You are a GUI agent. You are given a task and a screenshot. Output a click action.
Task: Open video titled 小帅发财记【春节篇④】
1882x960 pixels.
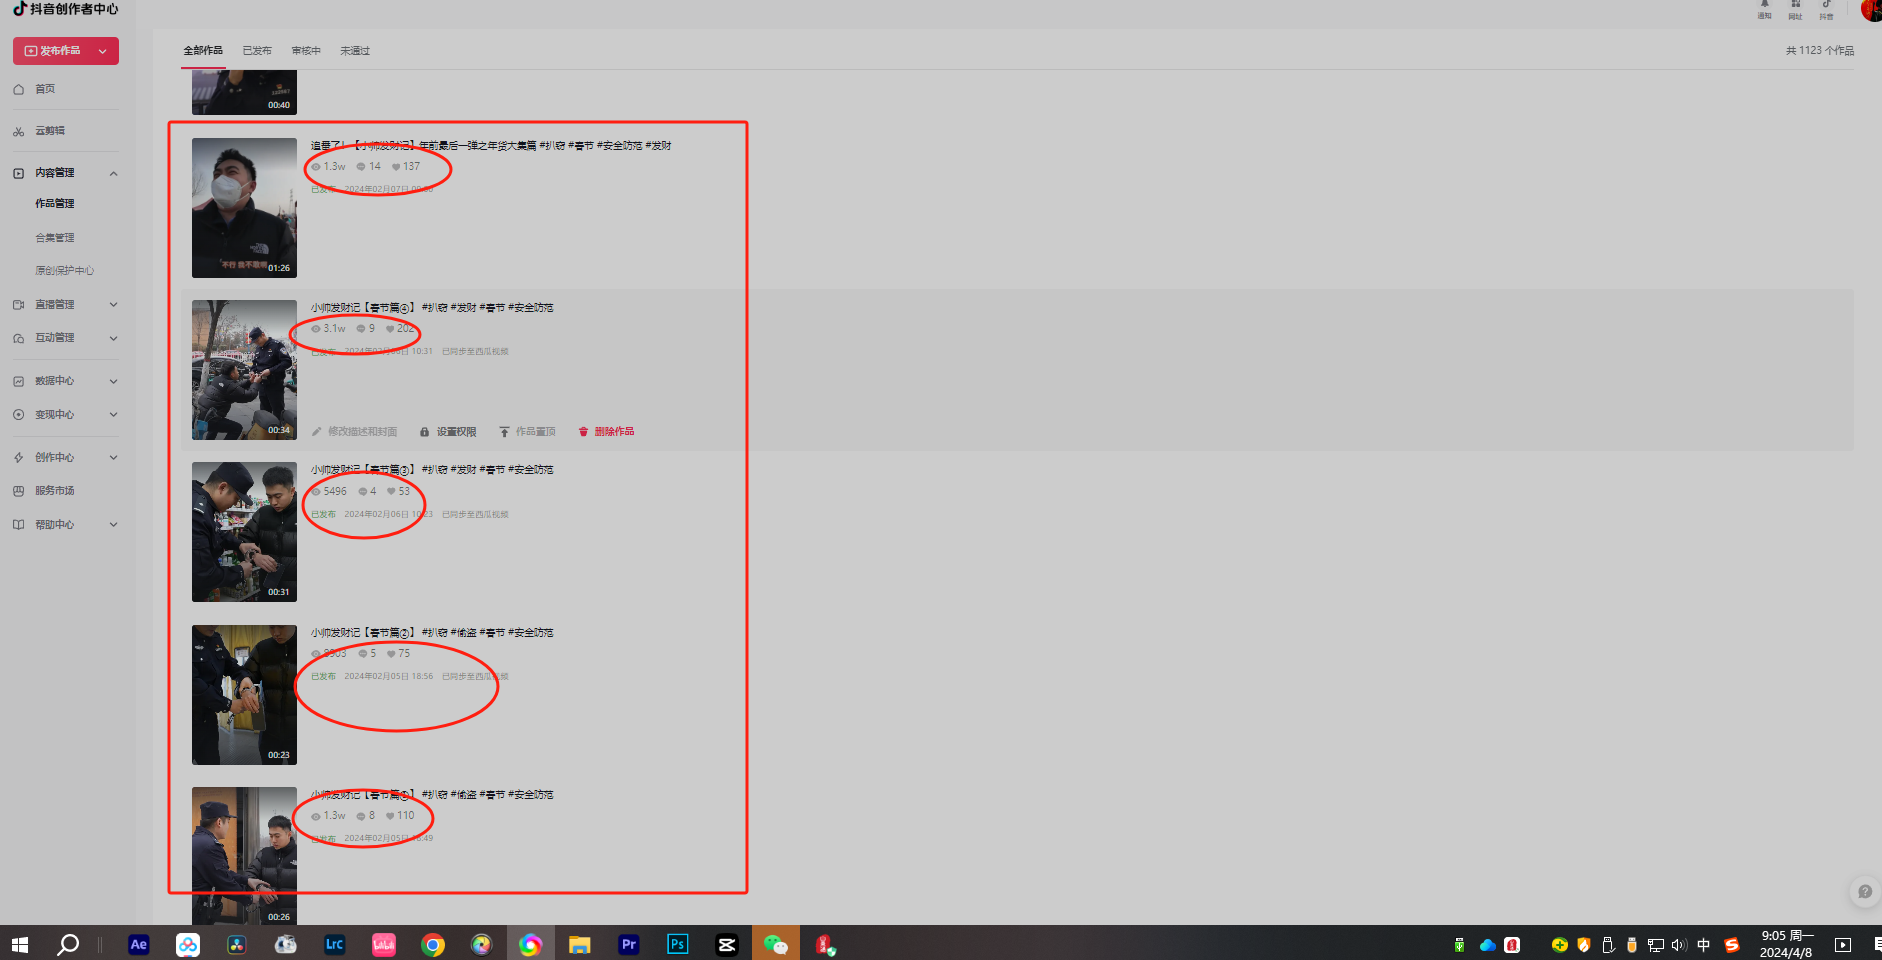click(431, 308)
